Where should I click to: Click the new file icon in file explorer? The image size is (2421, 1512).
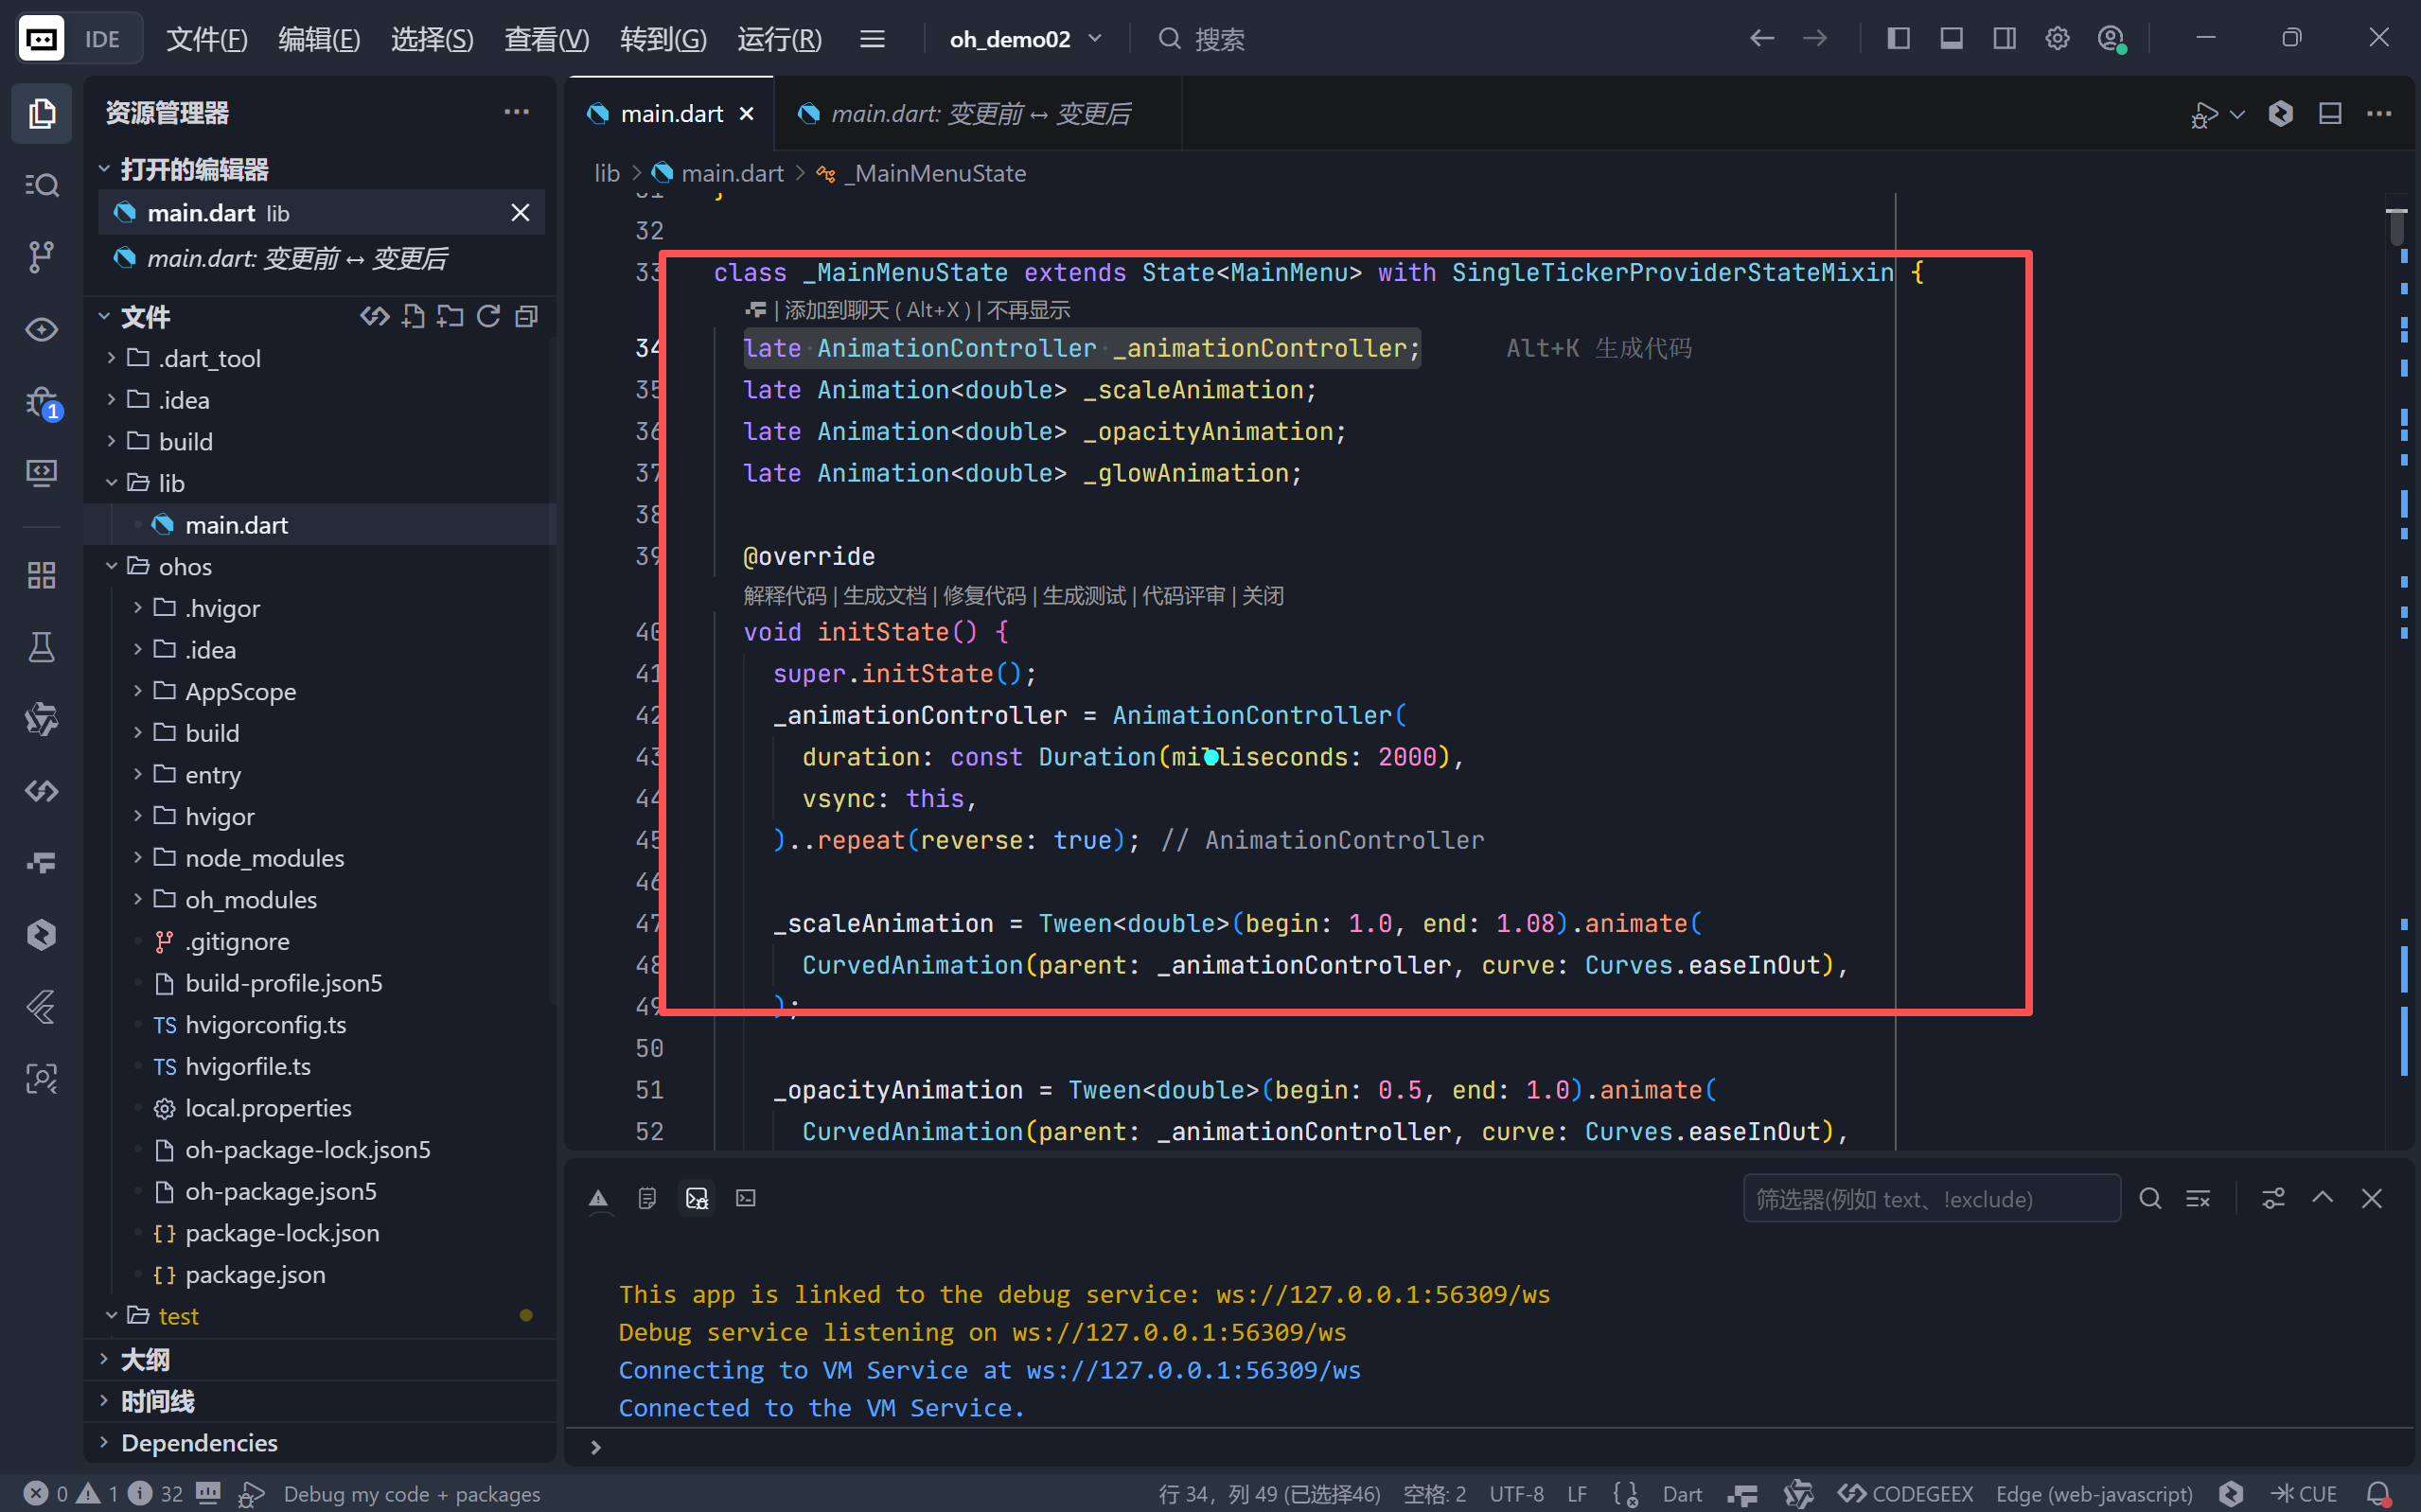(x=413, y=317)
